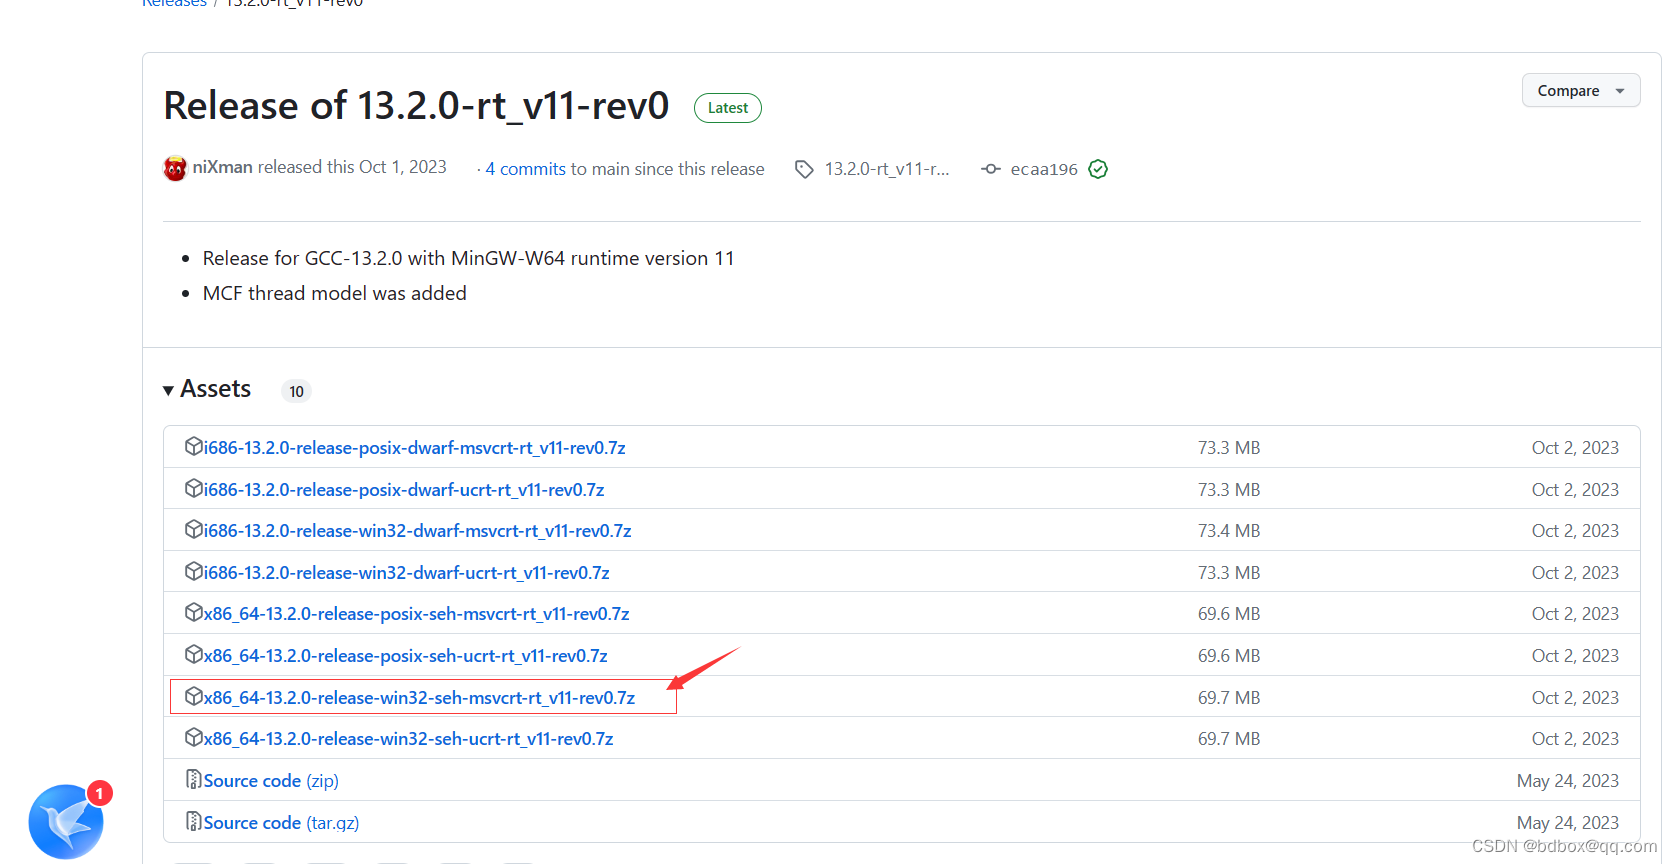
Task: Open the Releases breadcrumb link
Action: click(174, 3)
